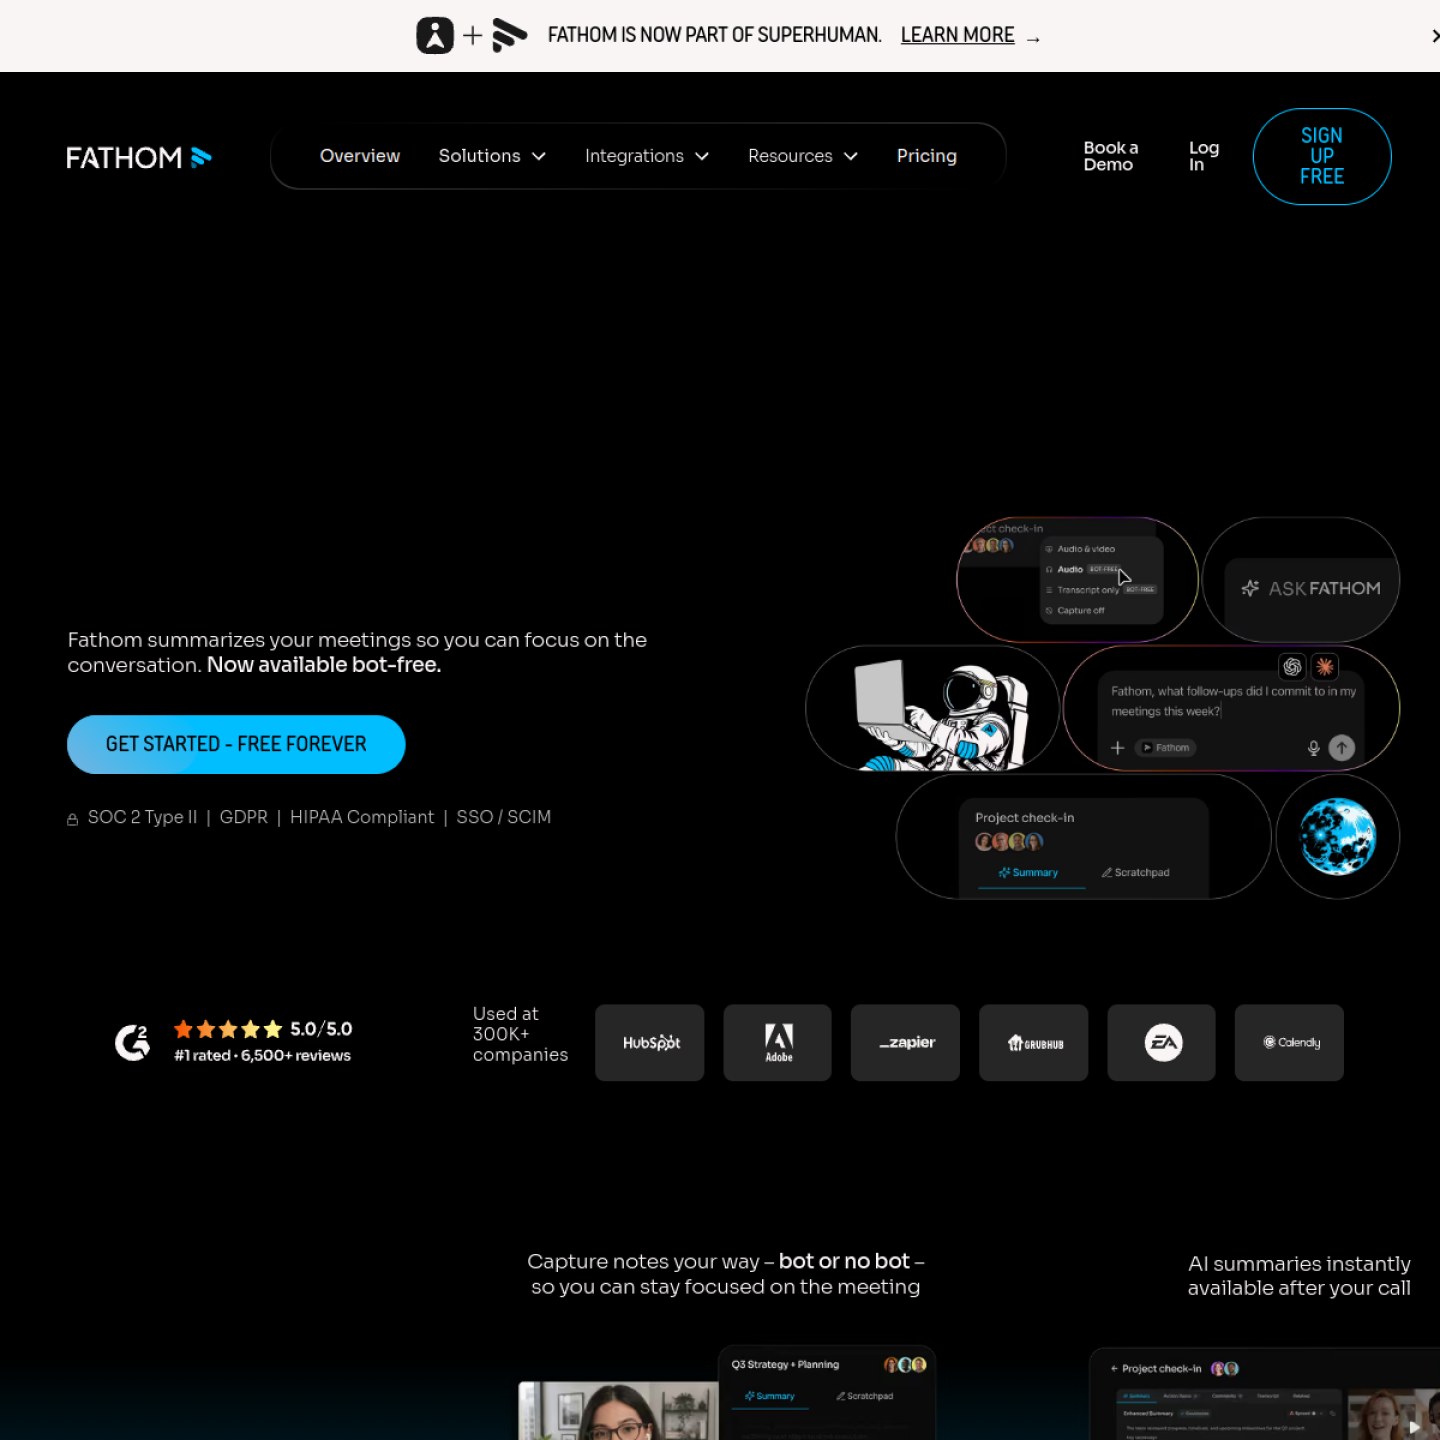Select Summary tab in Project check-in card

1028,873
